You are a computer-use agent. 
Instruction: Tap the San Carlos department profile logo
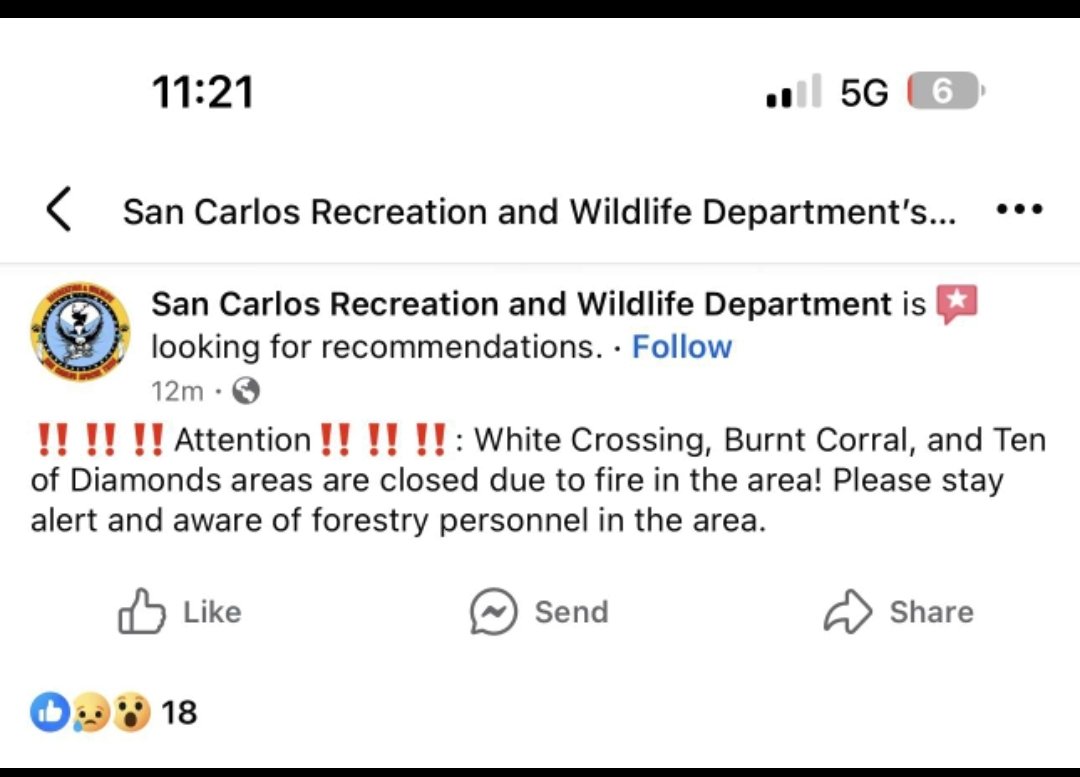[81, 331]
